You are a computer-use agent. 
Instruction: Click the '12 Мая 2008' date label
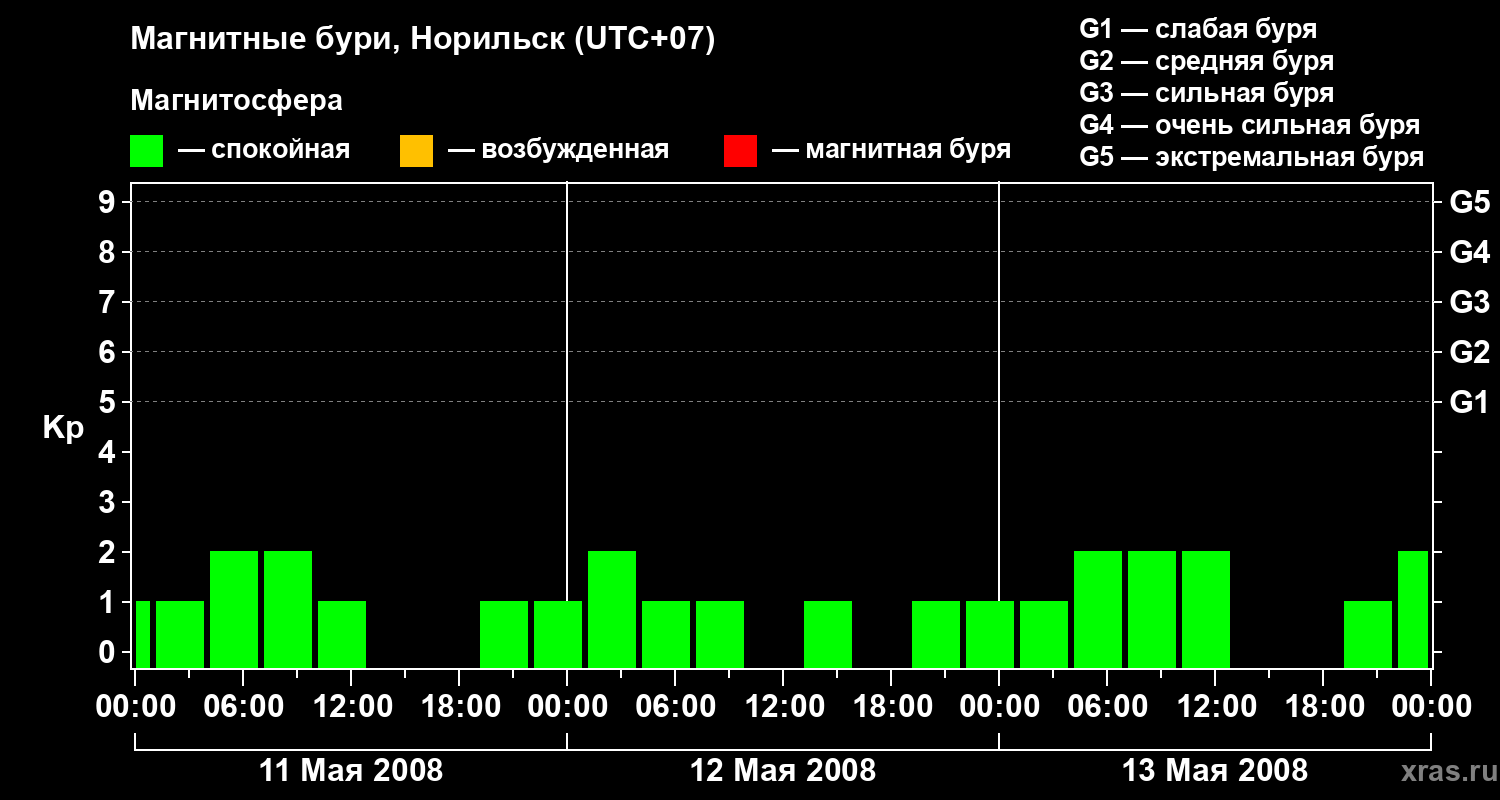click(783, 771)
